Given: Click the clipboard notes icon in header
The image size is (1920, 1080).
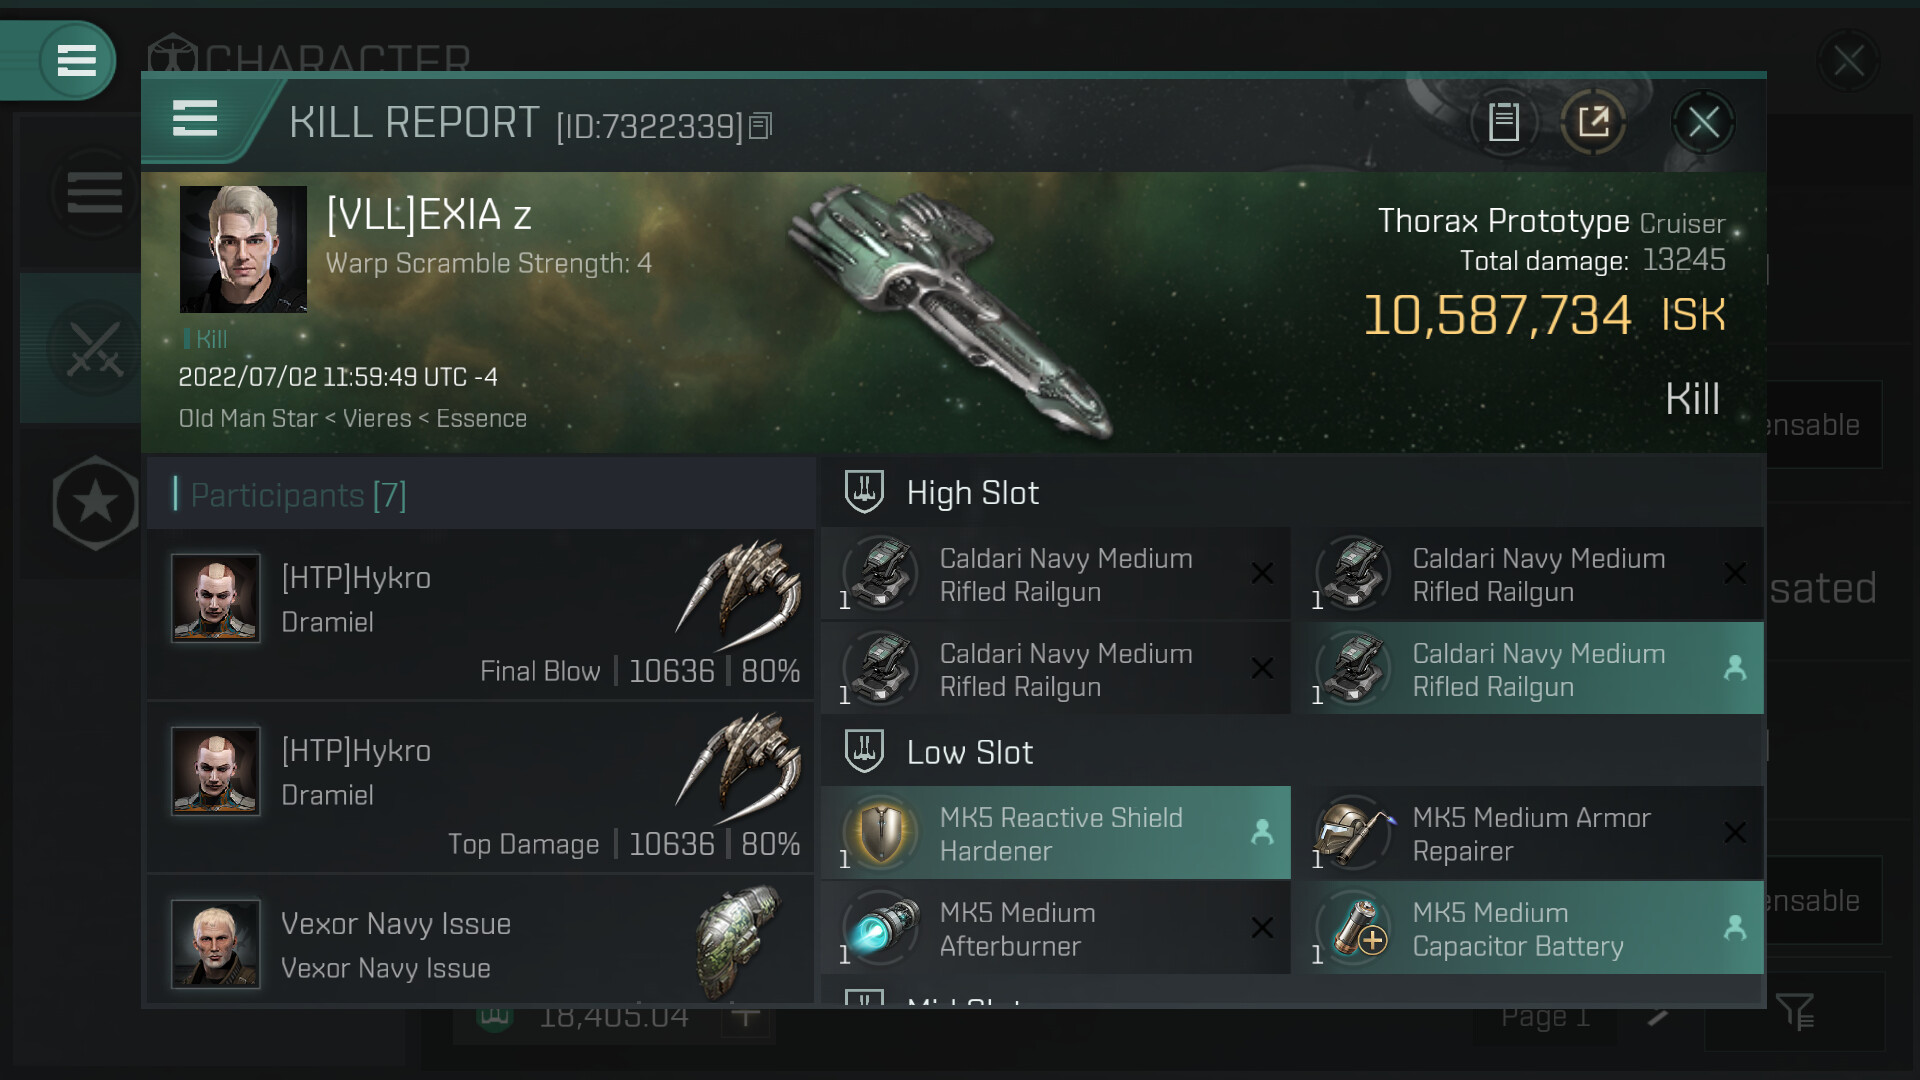Looking at the screenshot, I should pos(1503,122).
